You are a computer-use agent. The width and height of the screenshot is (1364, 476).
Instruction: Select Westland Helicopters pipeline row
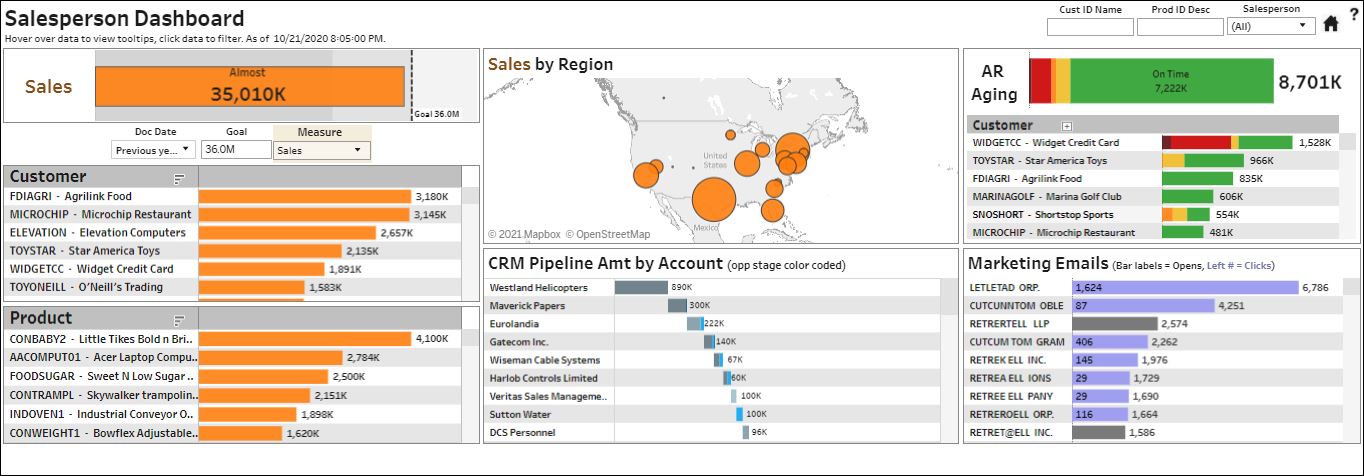coord(714,287)
